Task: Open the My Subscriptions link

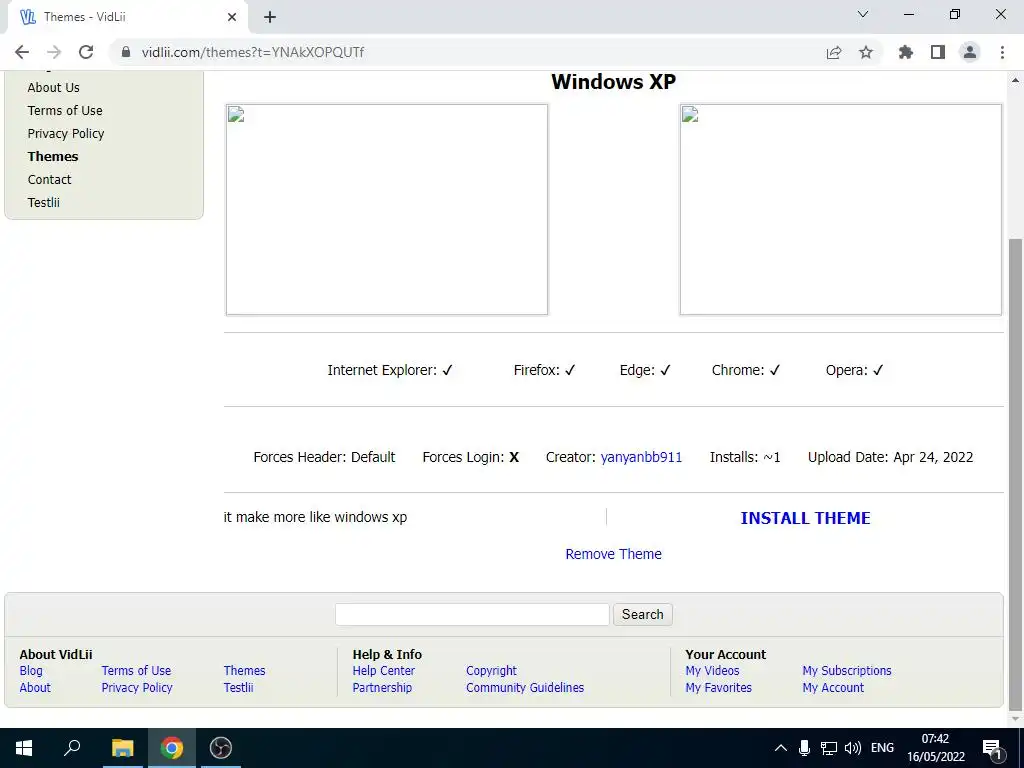Action: click(846, 671)
